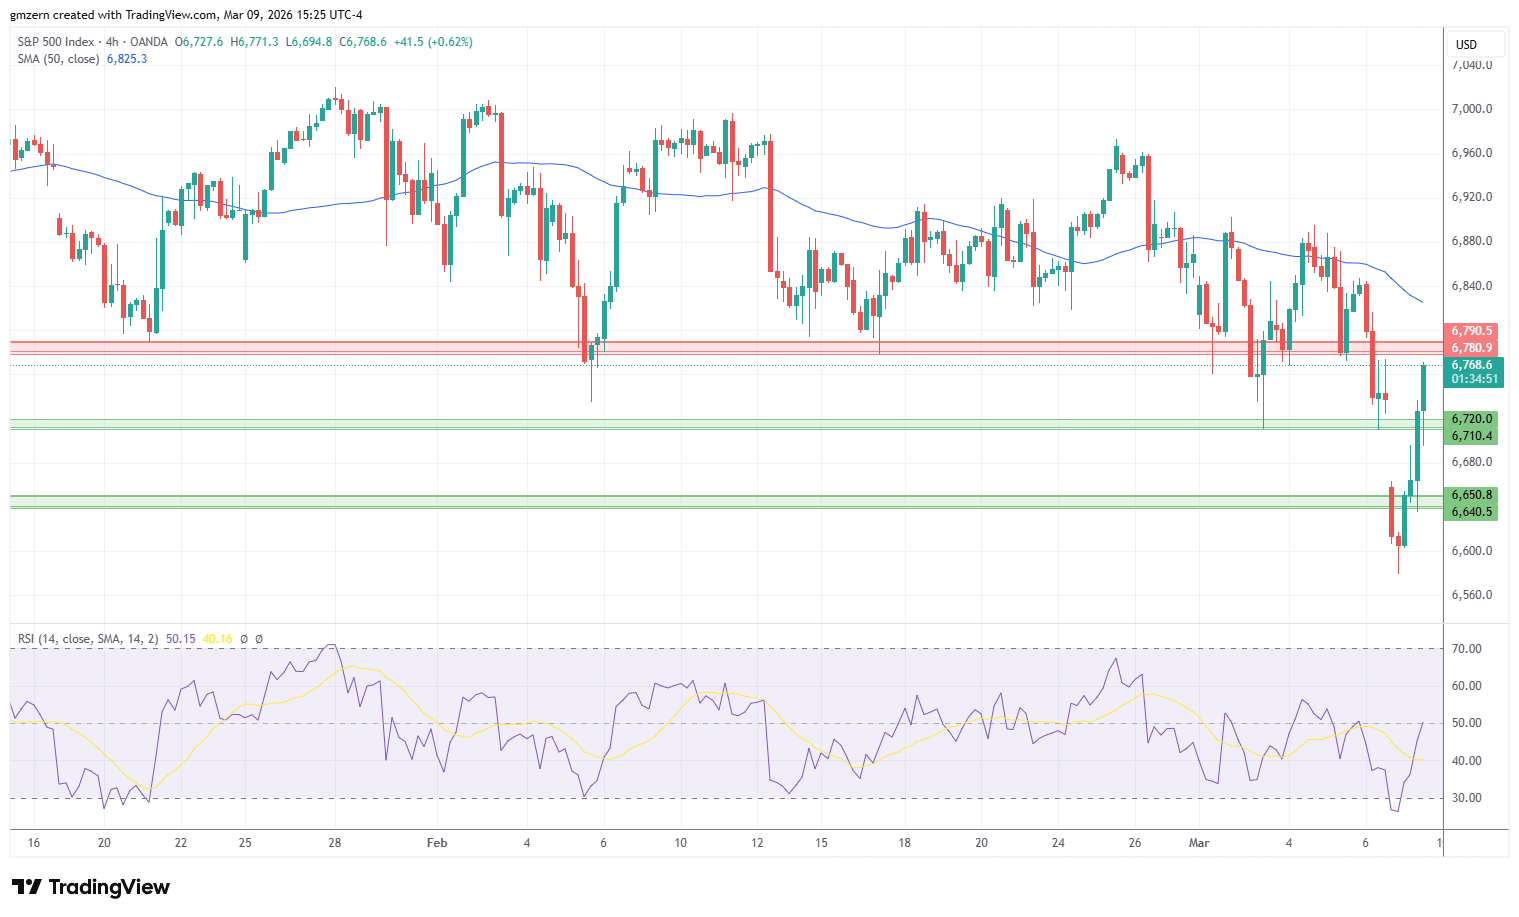
Task: Click the 6,560.0 price axis label
Action: 1472,595
